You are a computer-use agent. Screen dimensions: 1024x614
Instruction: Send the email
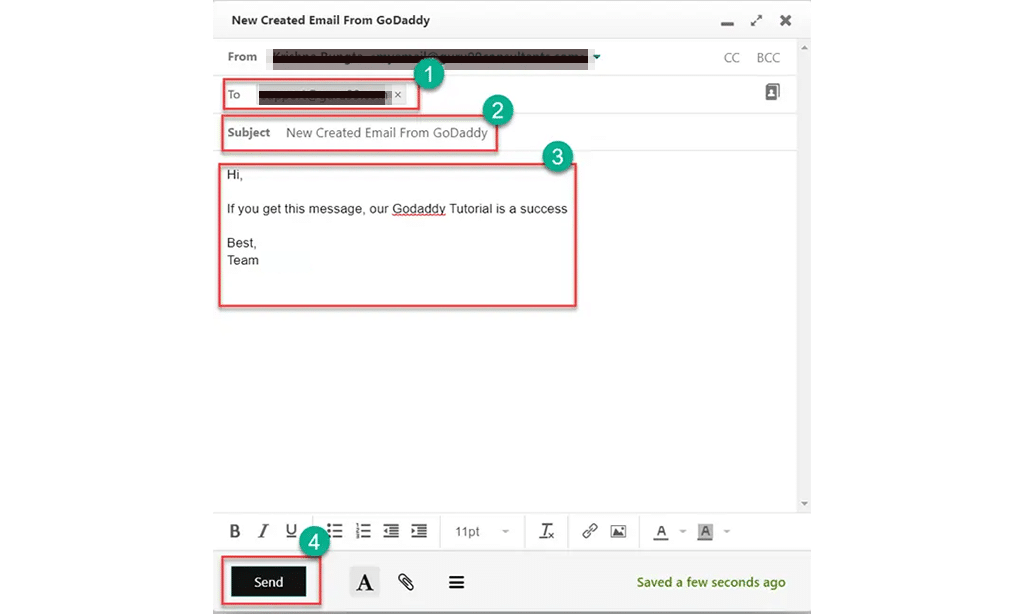[268, 581]
